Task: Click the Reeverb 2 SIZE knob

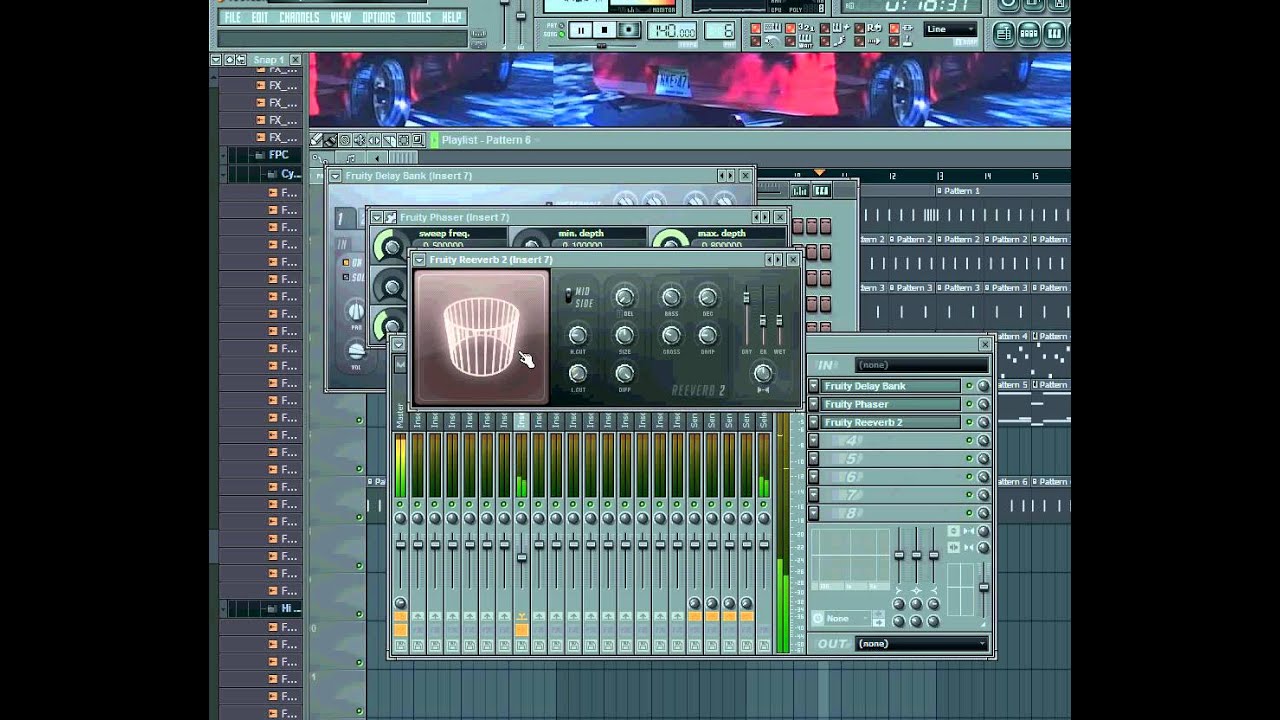Action: 625,335
